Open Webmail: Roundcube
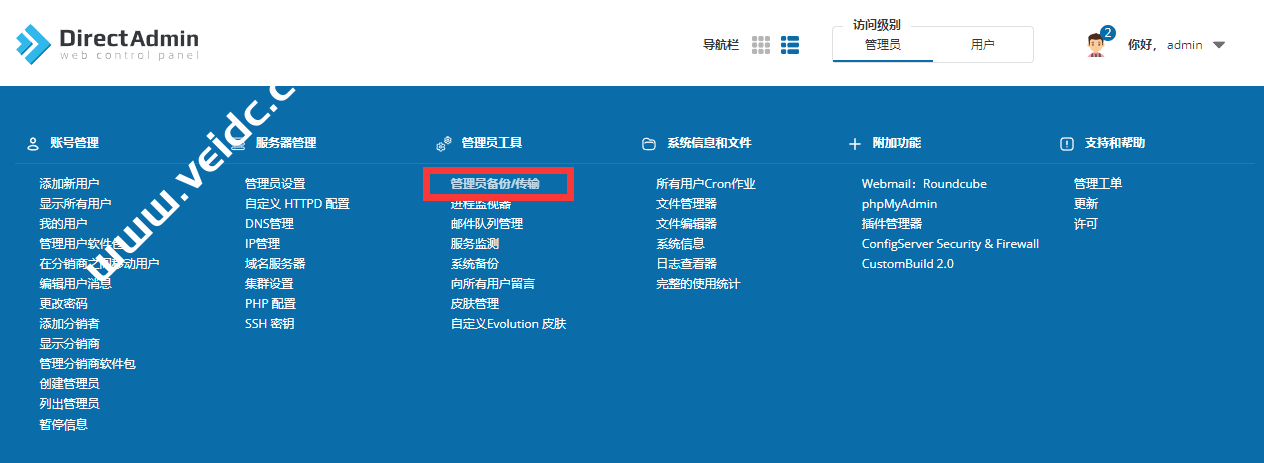1264x463 pixels. click(924, 184)
